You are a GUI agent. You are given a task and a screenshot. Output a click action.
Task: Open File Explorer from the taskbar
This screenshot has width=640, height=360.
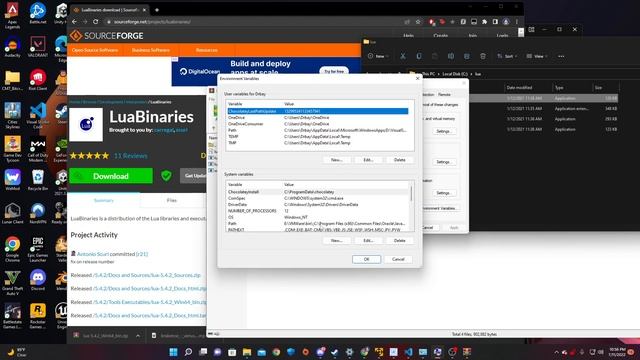pyautogui.click(x=247, y=352)
